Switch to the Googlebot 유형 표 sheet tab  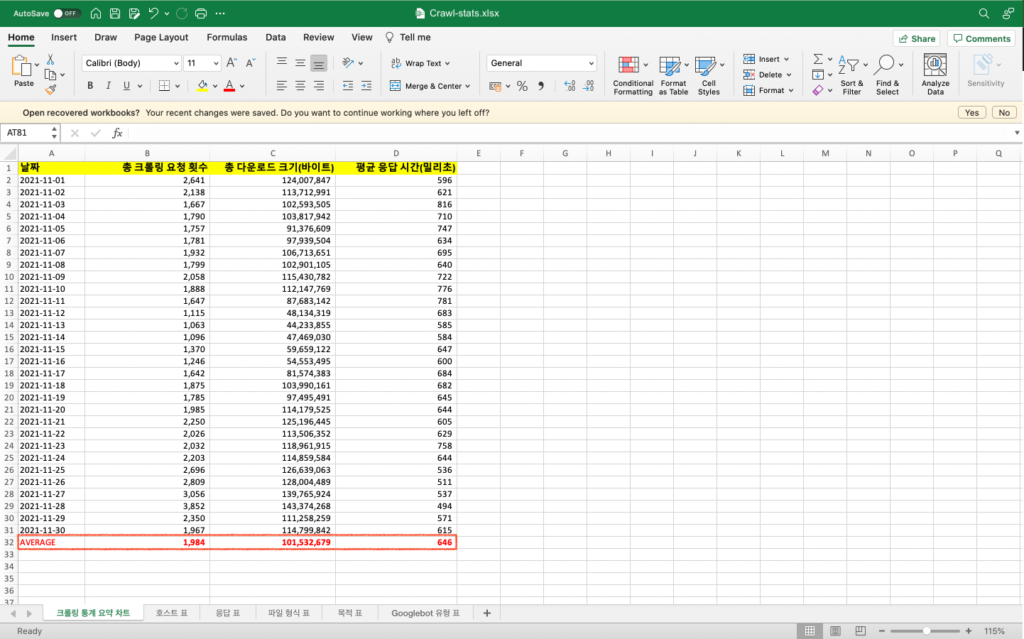[425, 613]
